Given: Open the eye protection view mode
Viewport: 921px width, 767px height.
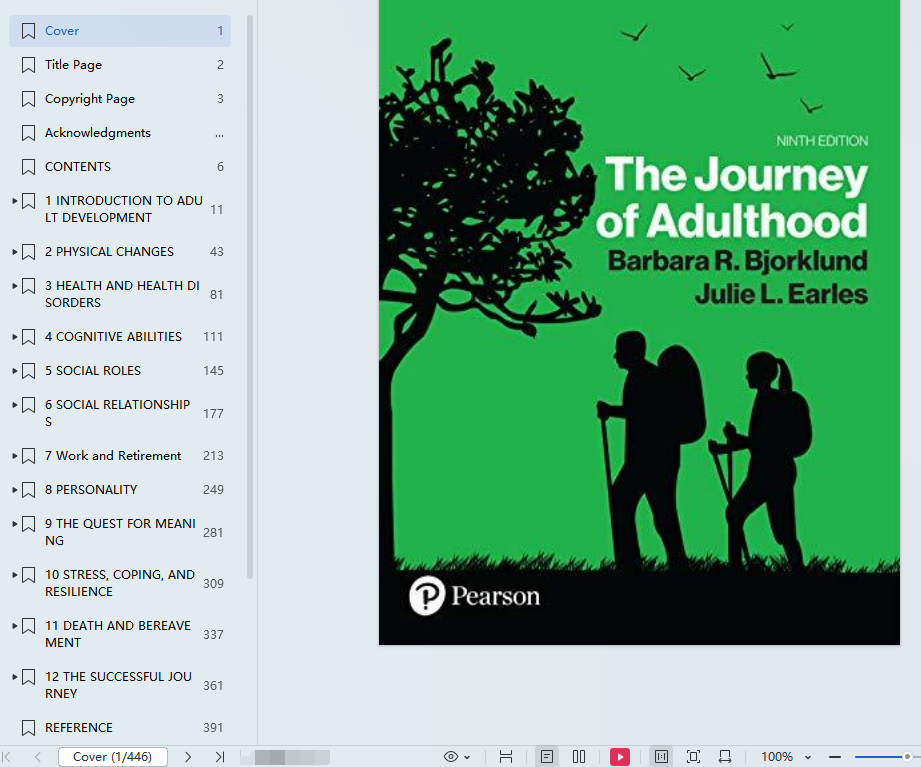Looking at the screenshot, I should point(451,756).
